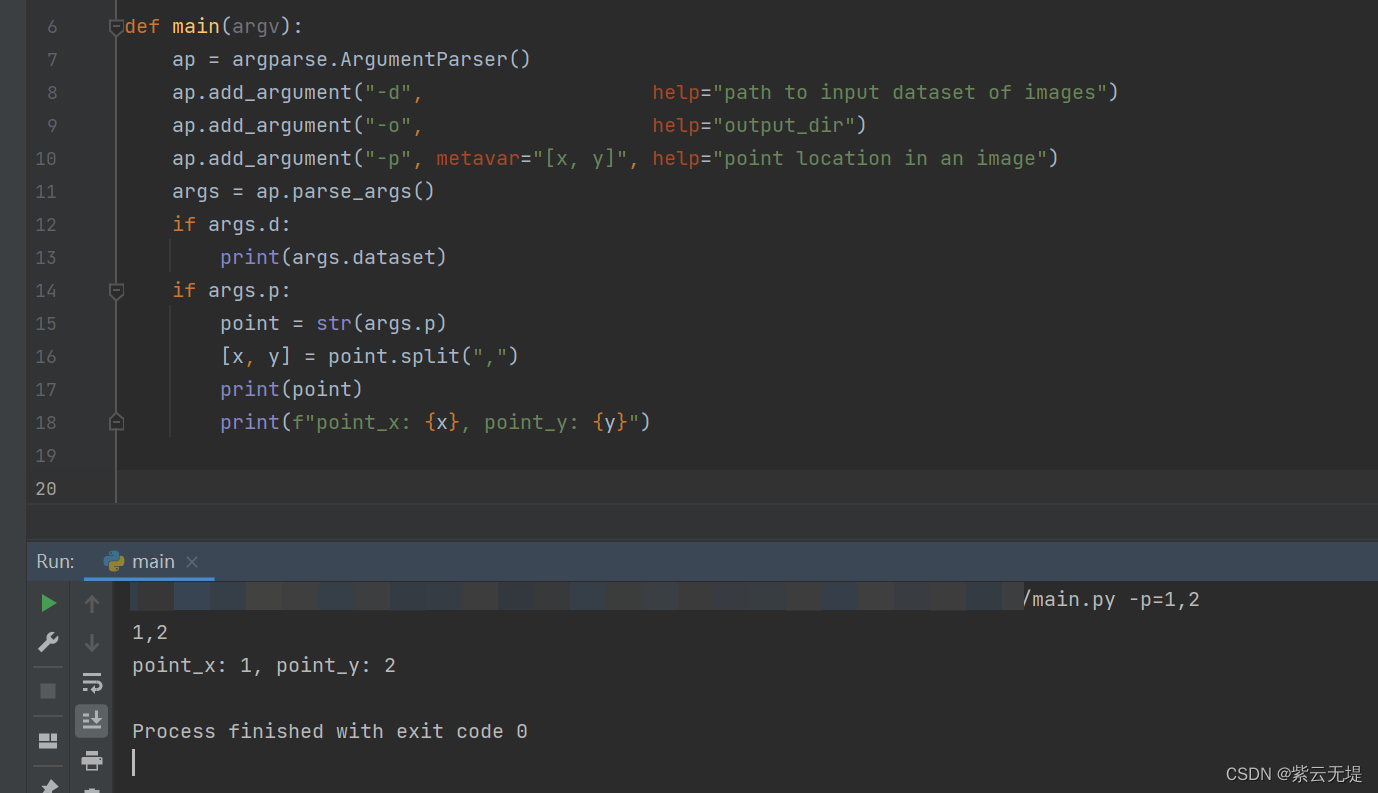Switch to the main run tab
1378x793 pixels.
point(150,561)
